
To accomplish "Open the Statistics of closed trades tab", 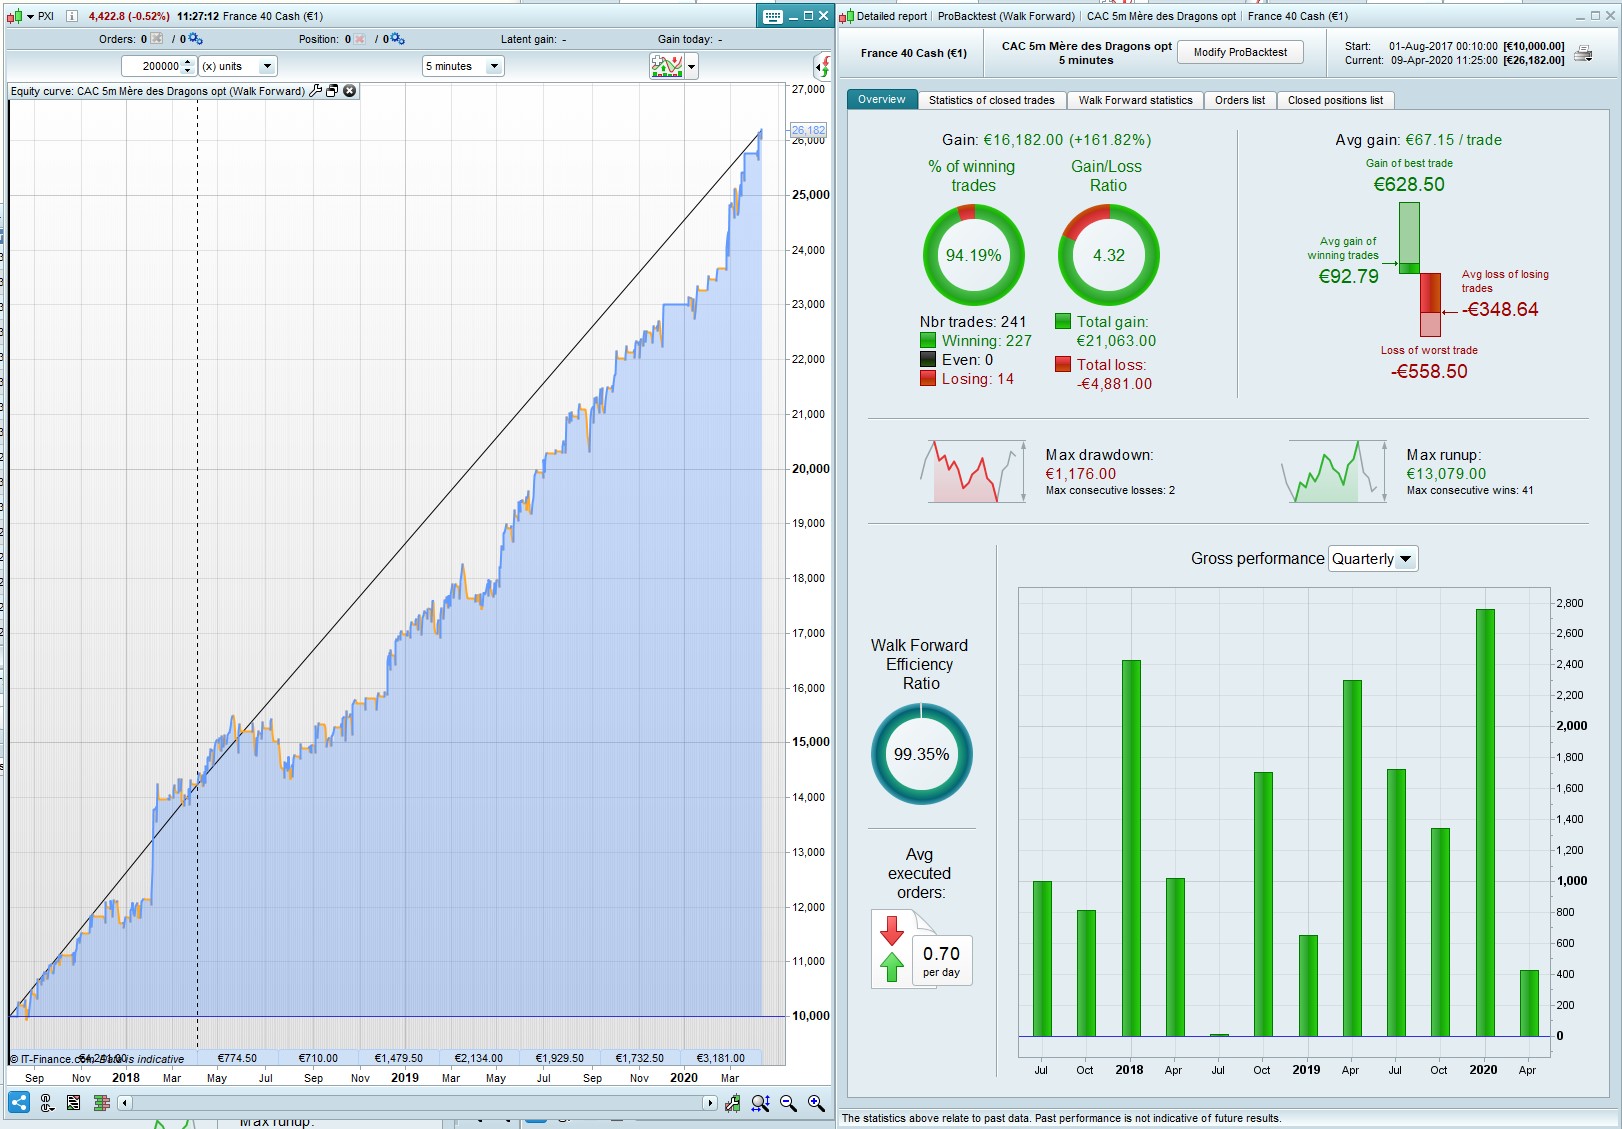I will pos(991,100).
